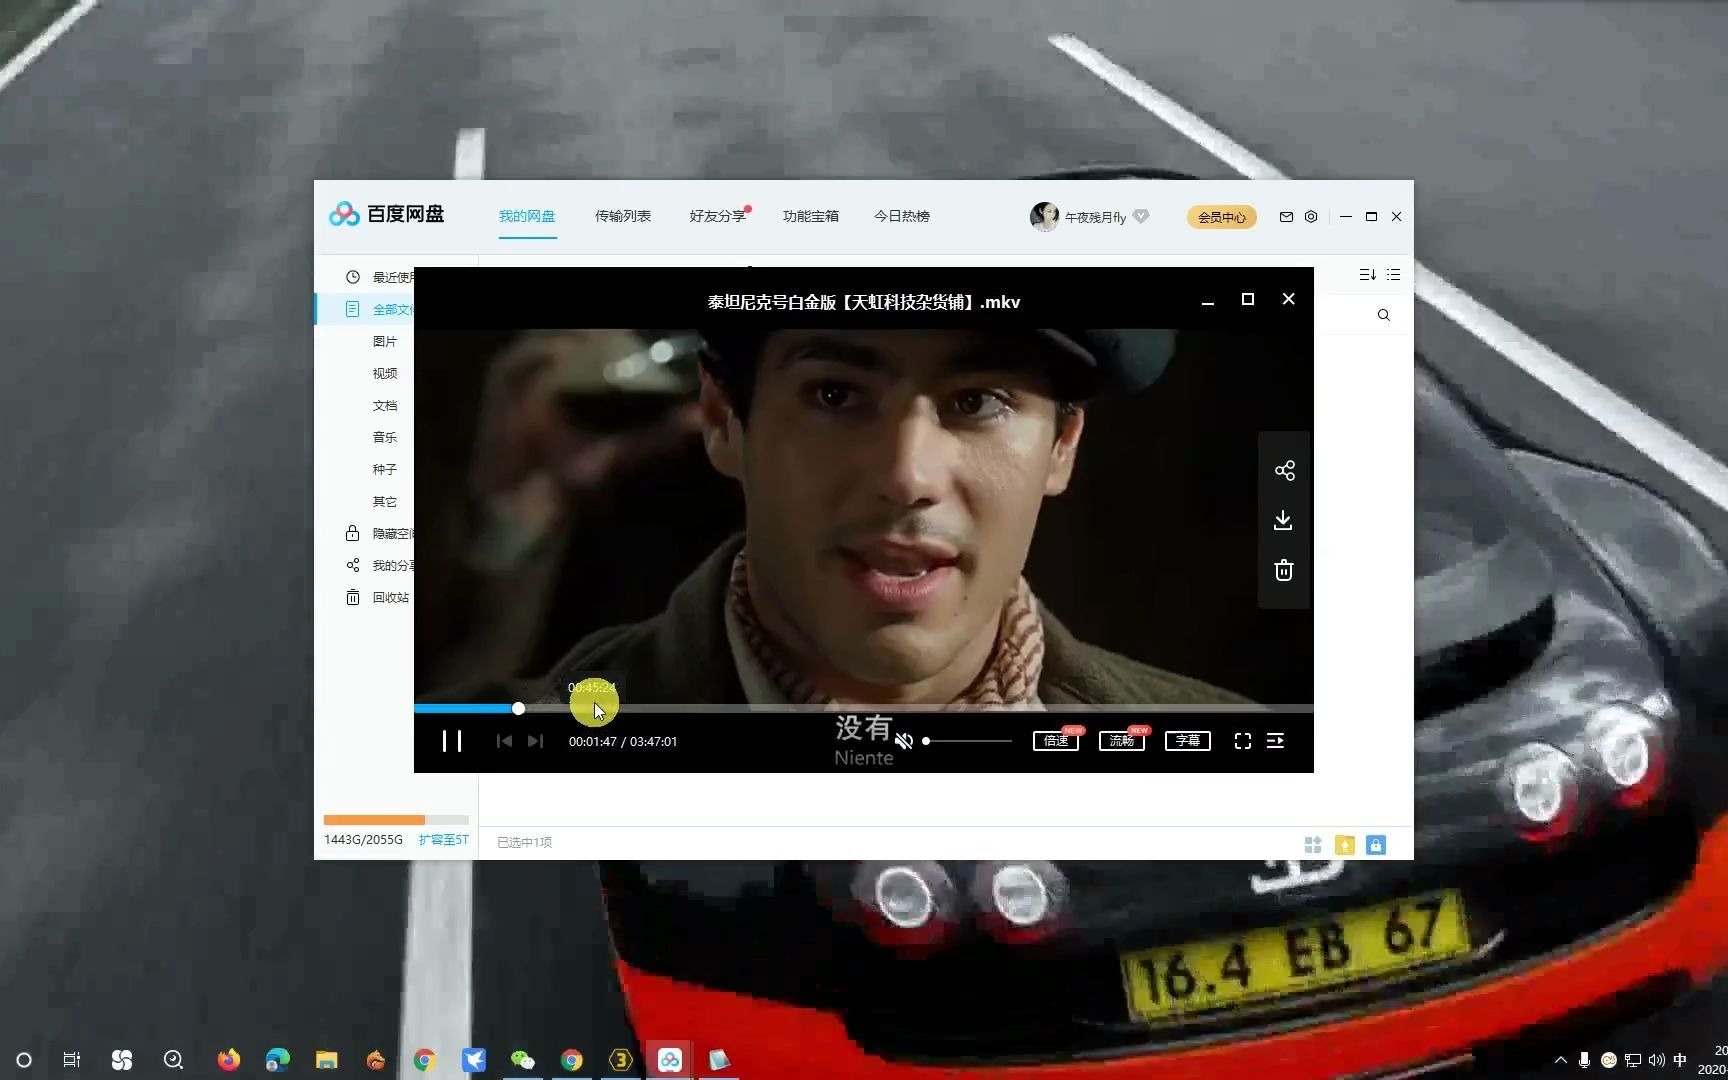Image resolution: width=1728 pixels, height=1080 pixels.
Task: Skip to next video
Action: (536, 741)
